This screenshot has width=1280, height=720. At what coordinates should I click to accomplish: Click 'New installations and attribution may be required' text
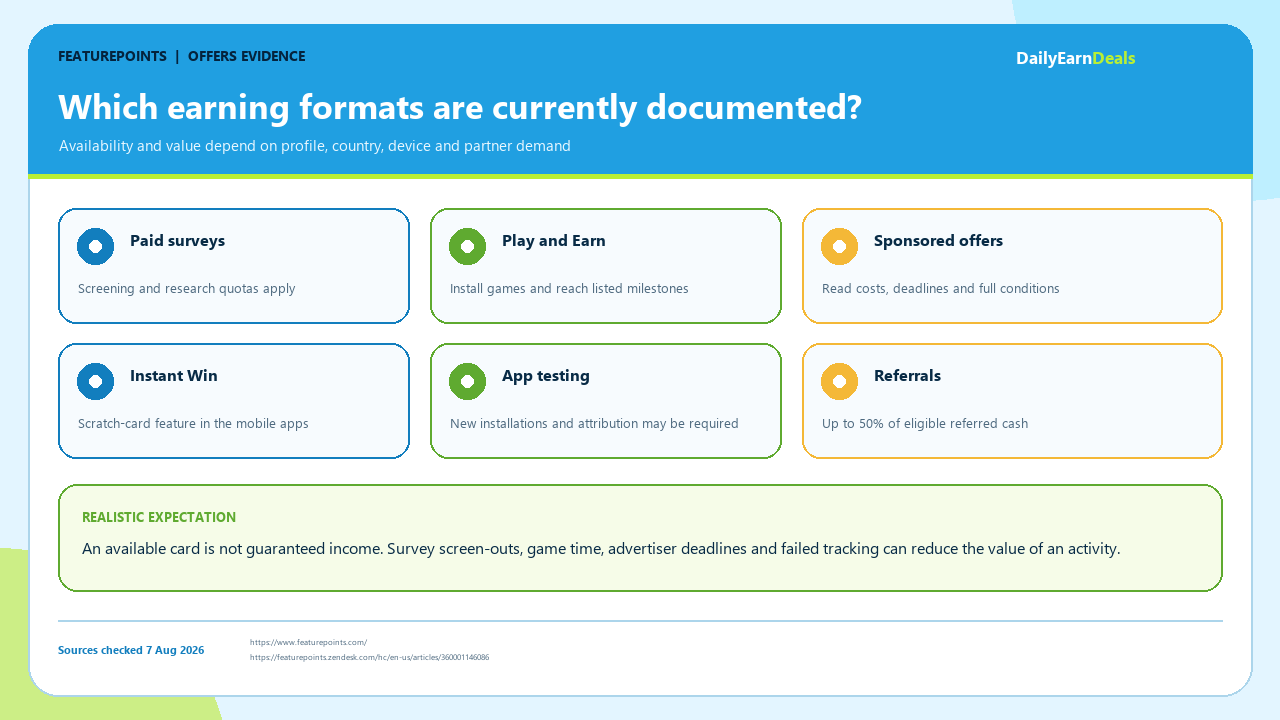pos(594,424)
